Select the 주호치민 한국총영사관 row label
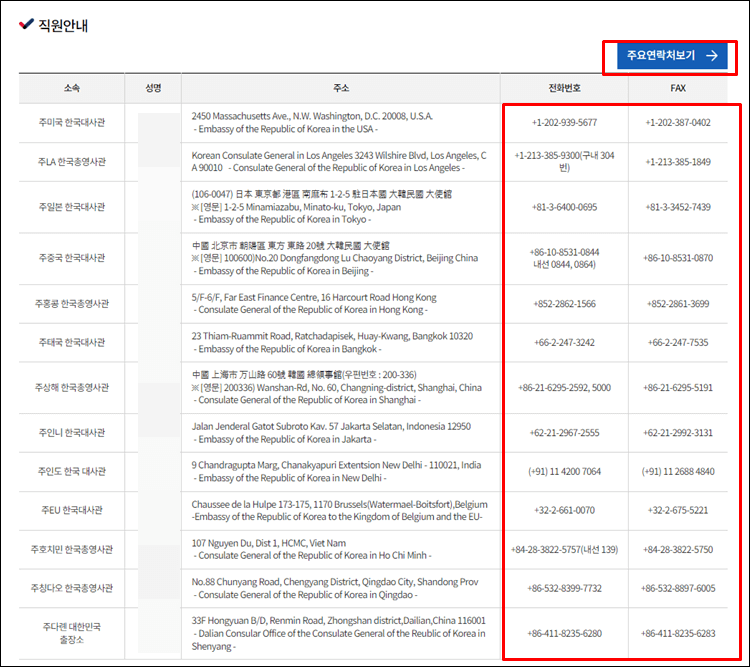This screenshot has height=667, width=750. pos(72,549)
